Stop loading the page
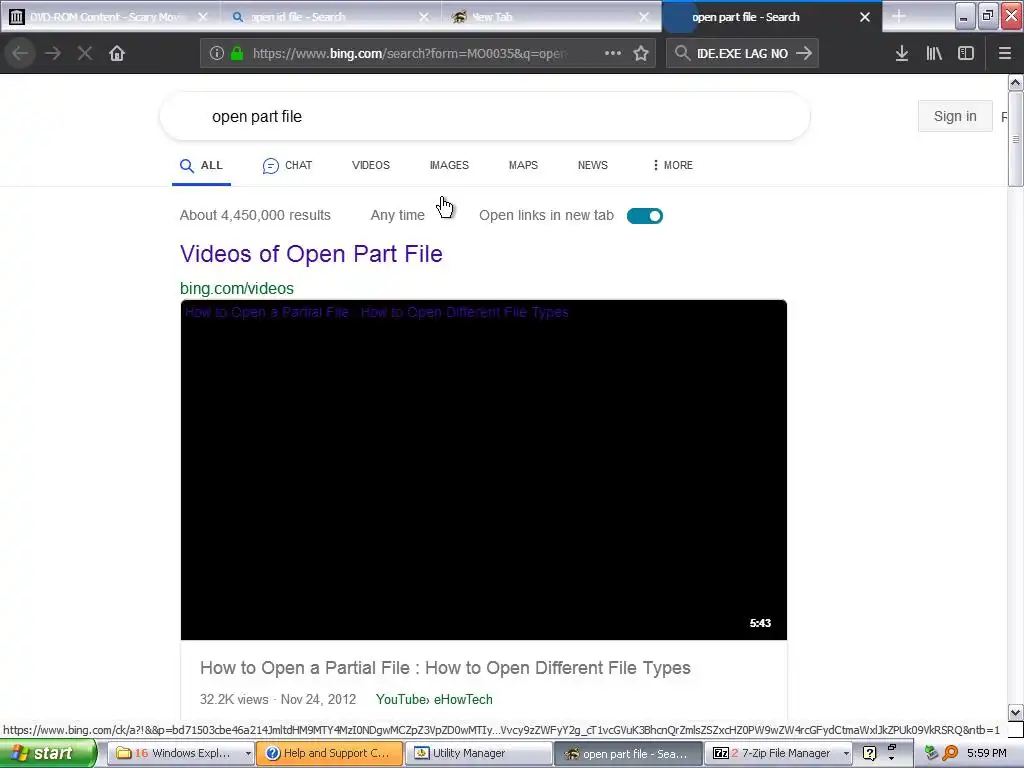The image size is (1024, 768). pyautogui.click(x=85, y=54)
